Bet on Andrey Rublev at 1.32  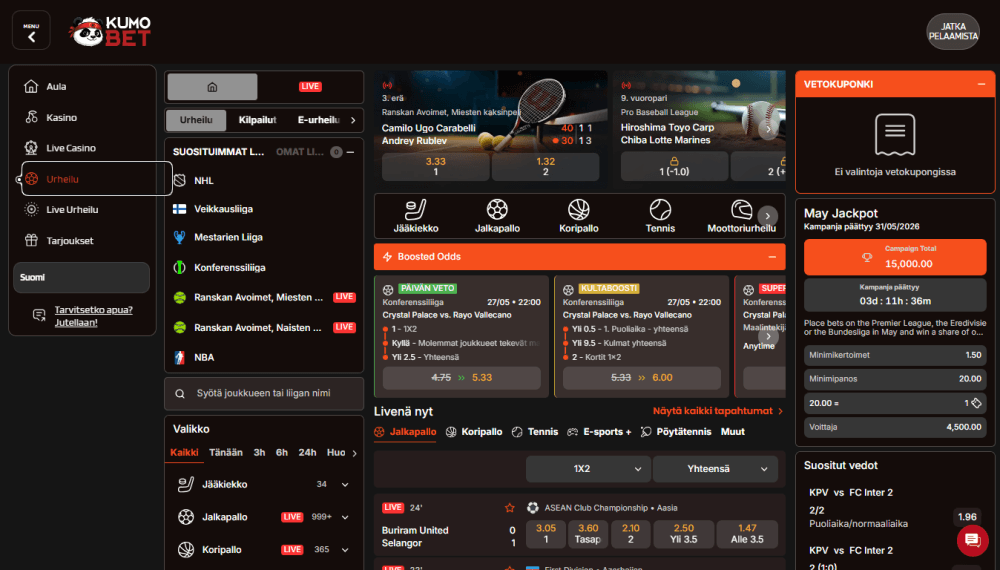(545, 166)
